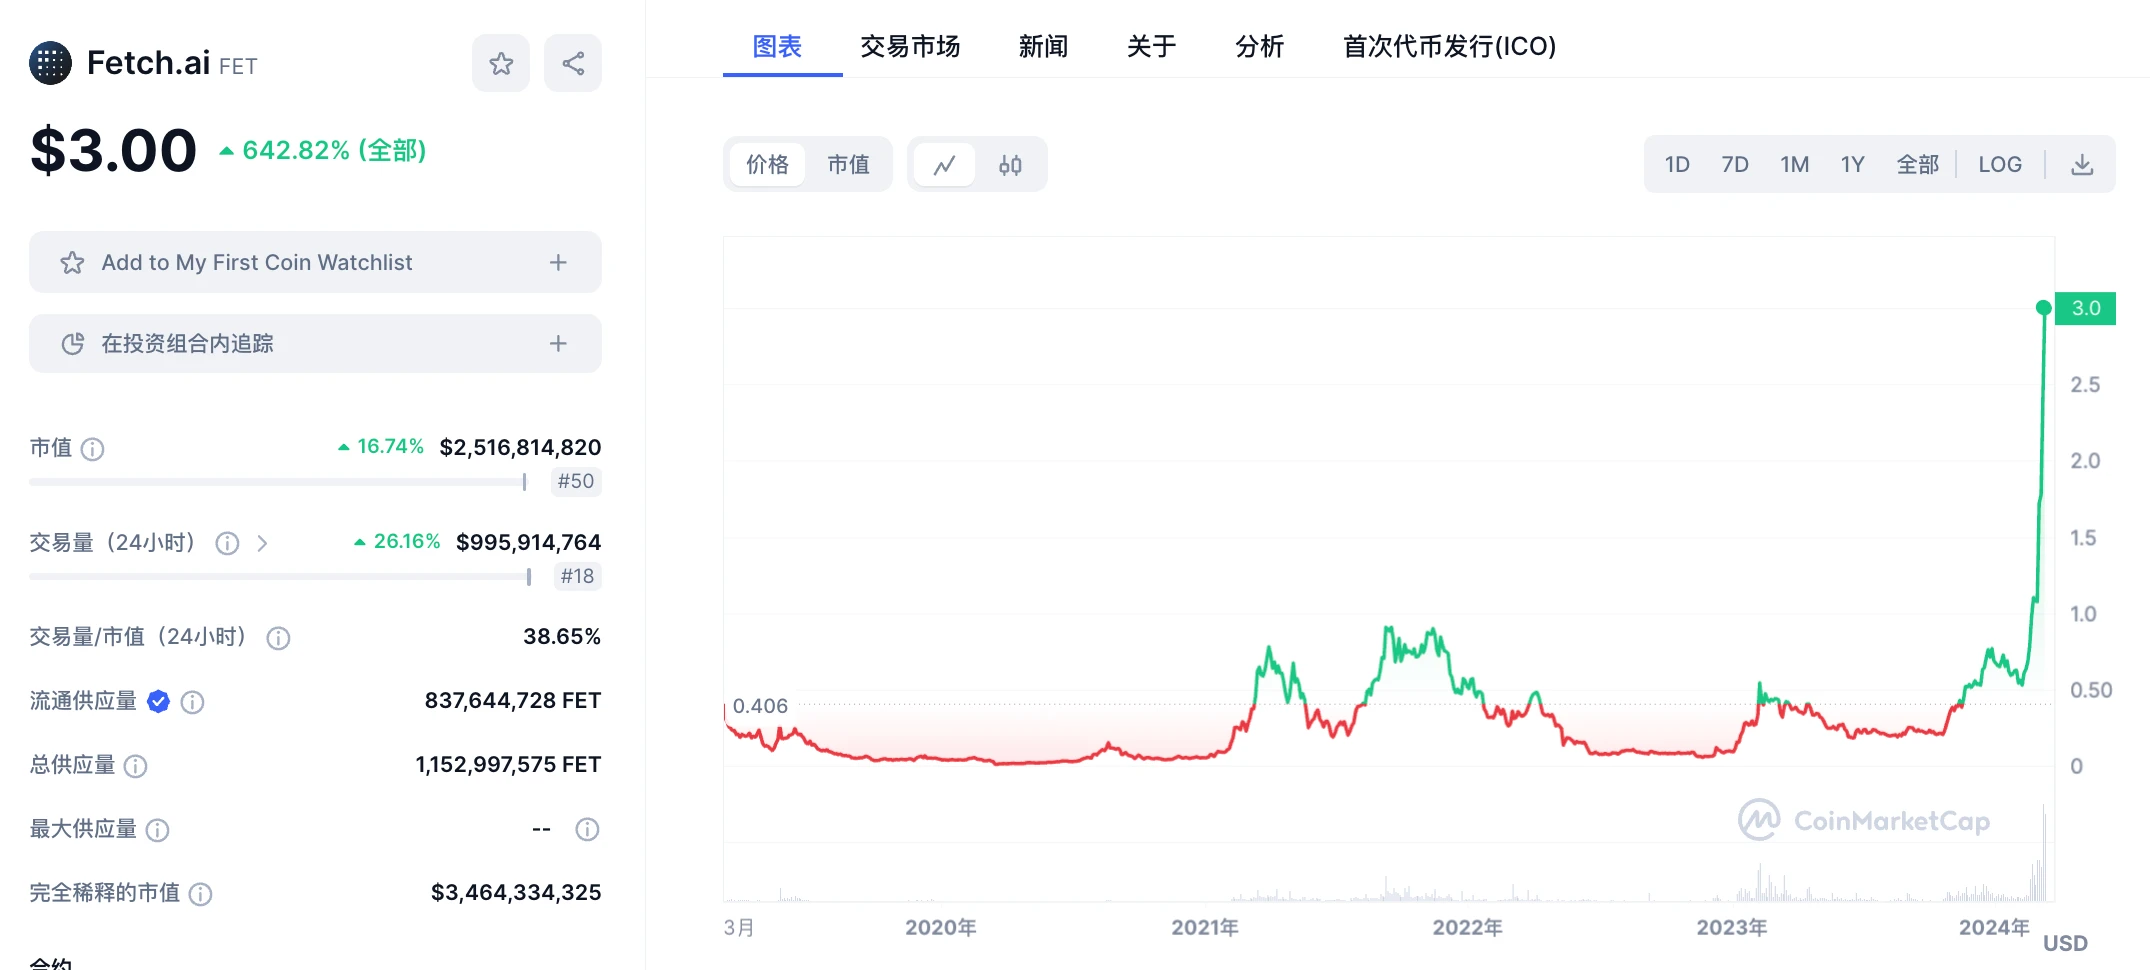Image resolution: width=2150 pixels, height=970 pixels.
Task: Click the plus on the watchlist row
Action: (558, 262)
